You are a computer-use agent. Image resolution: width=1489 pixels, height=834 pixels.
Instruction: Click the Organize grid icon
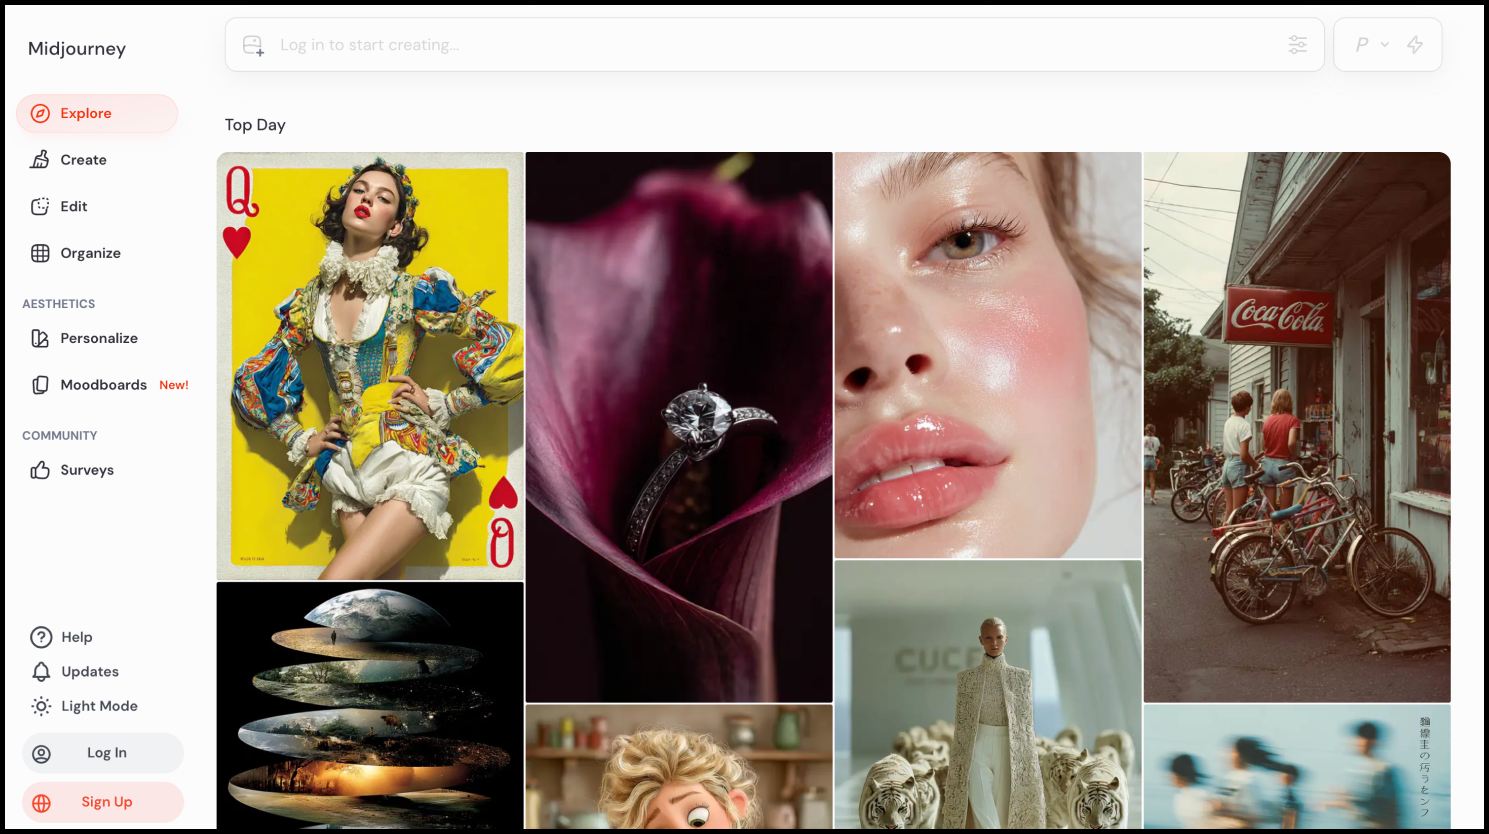coord(40,253)
